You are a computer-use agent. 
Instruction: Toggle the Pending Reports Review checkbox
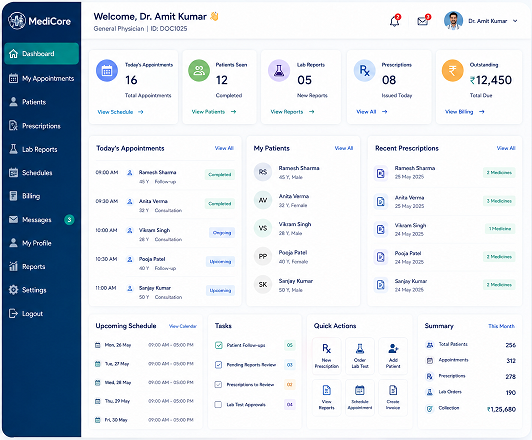pos(218,365)
